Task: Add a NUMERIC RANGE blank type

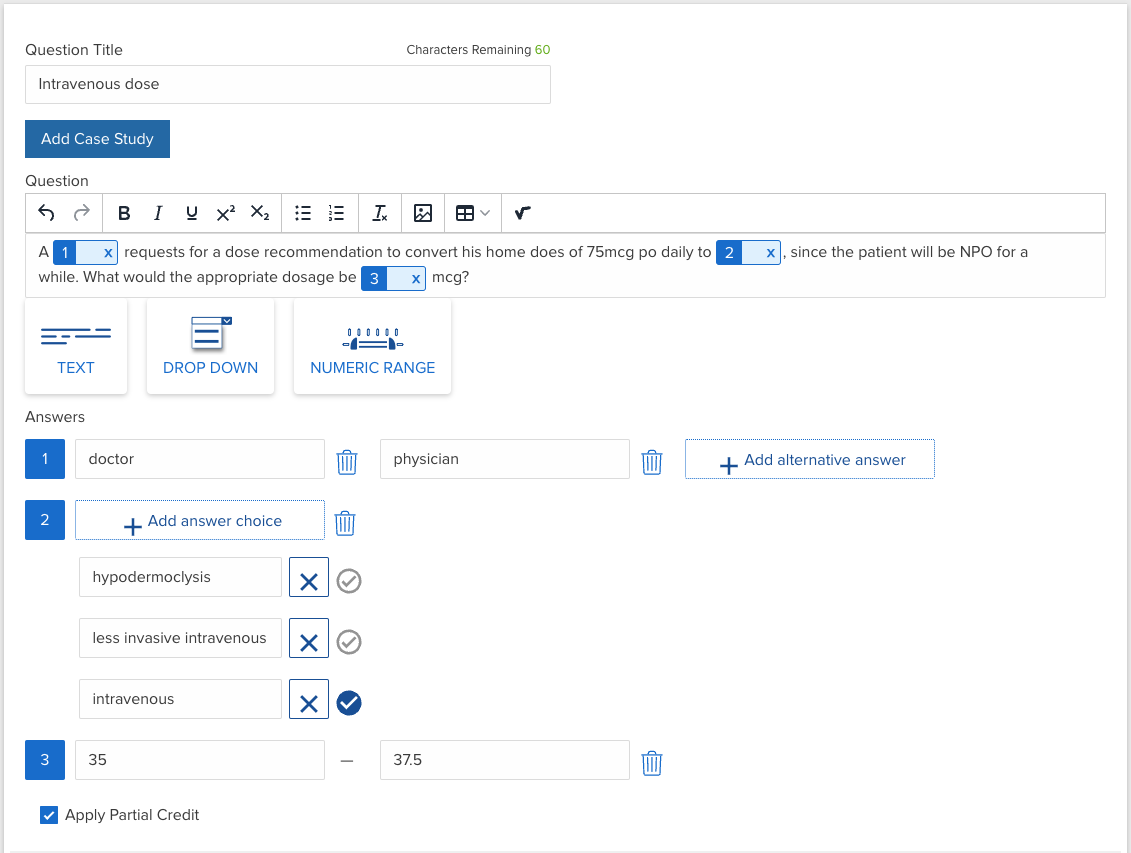Action: [372, 347]
